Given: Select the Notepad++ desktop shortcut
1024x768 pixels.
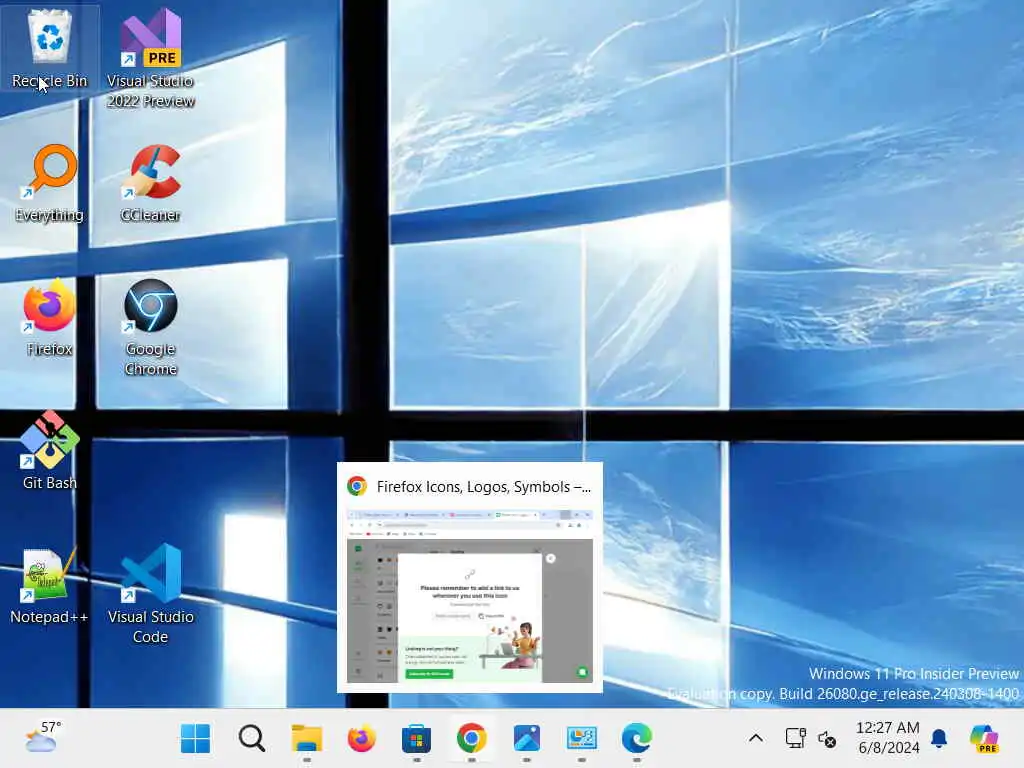Looking at the screenshot, I should [x=50, y=586].
